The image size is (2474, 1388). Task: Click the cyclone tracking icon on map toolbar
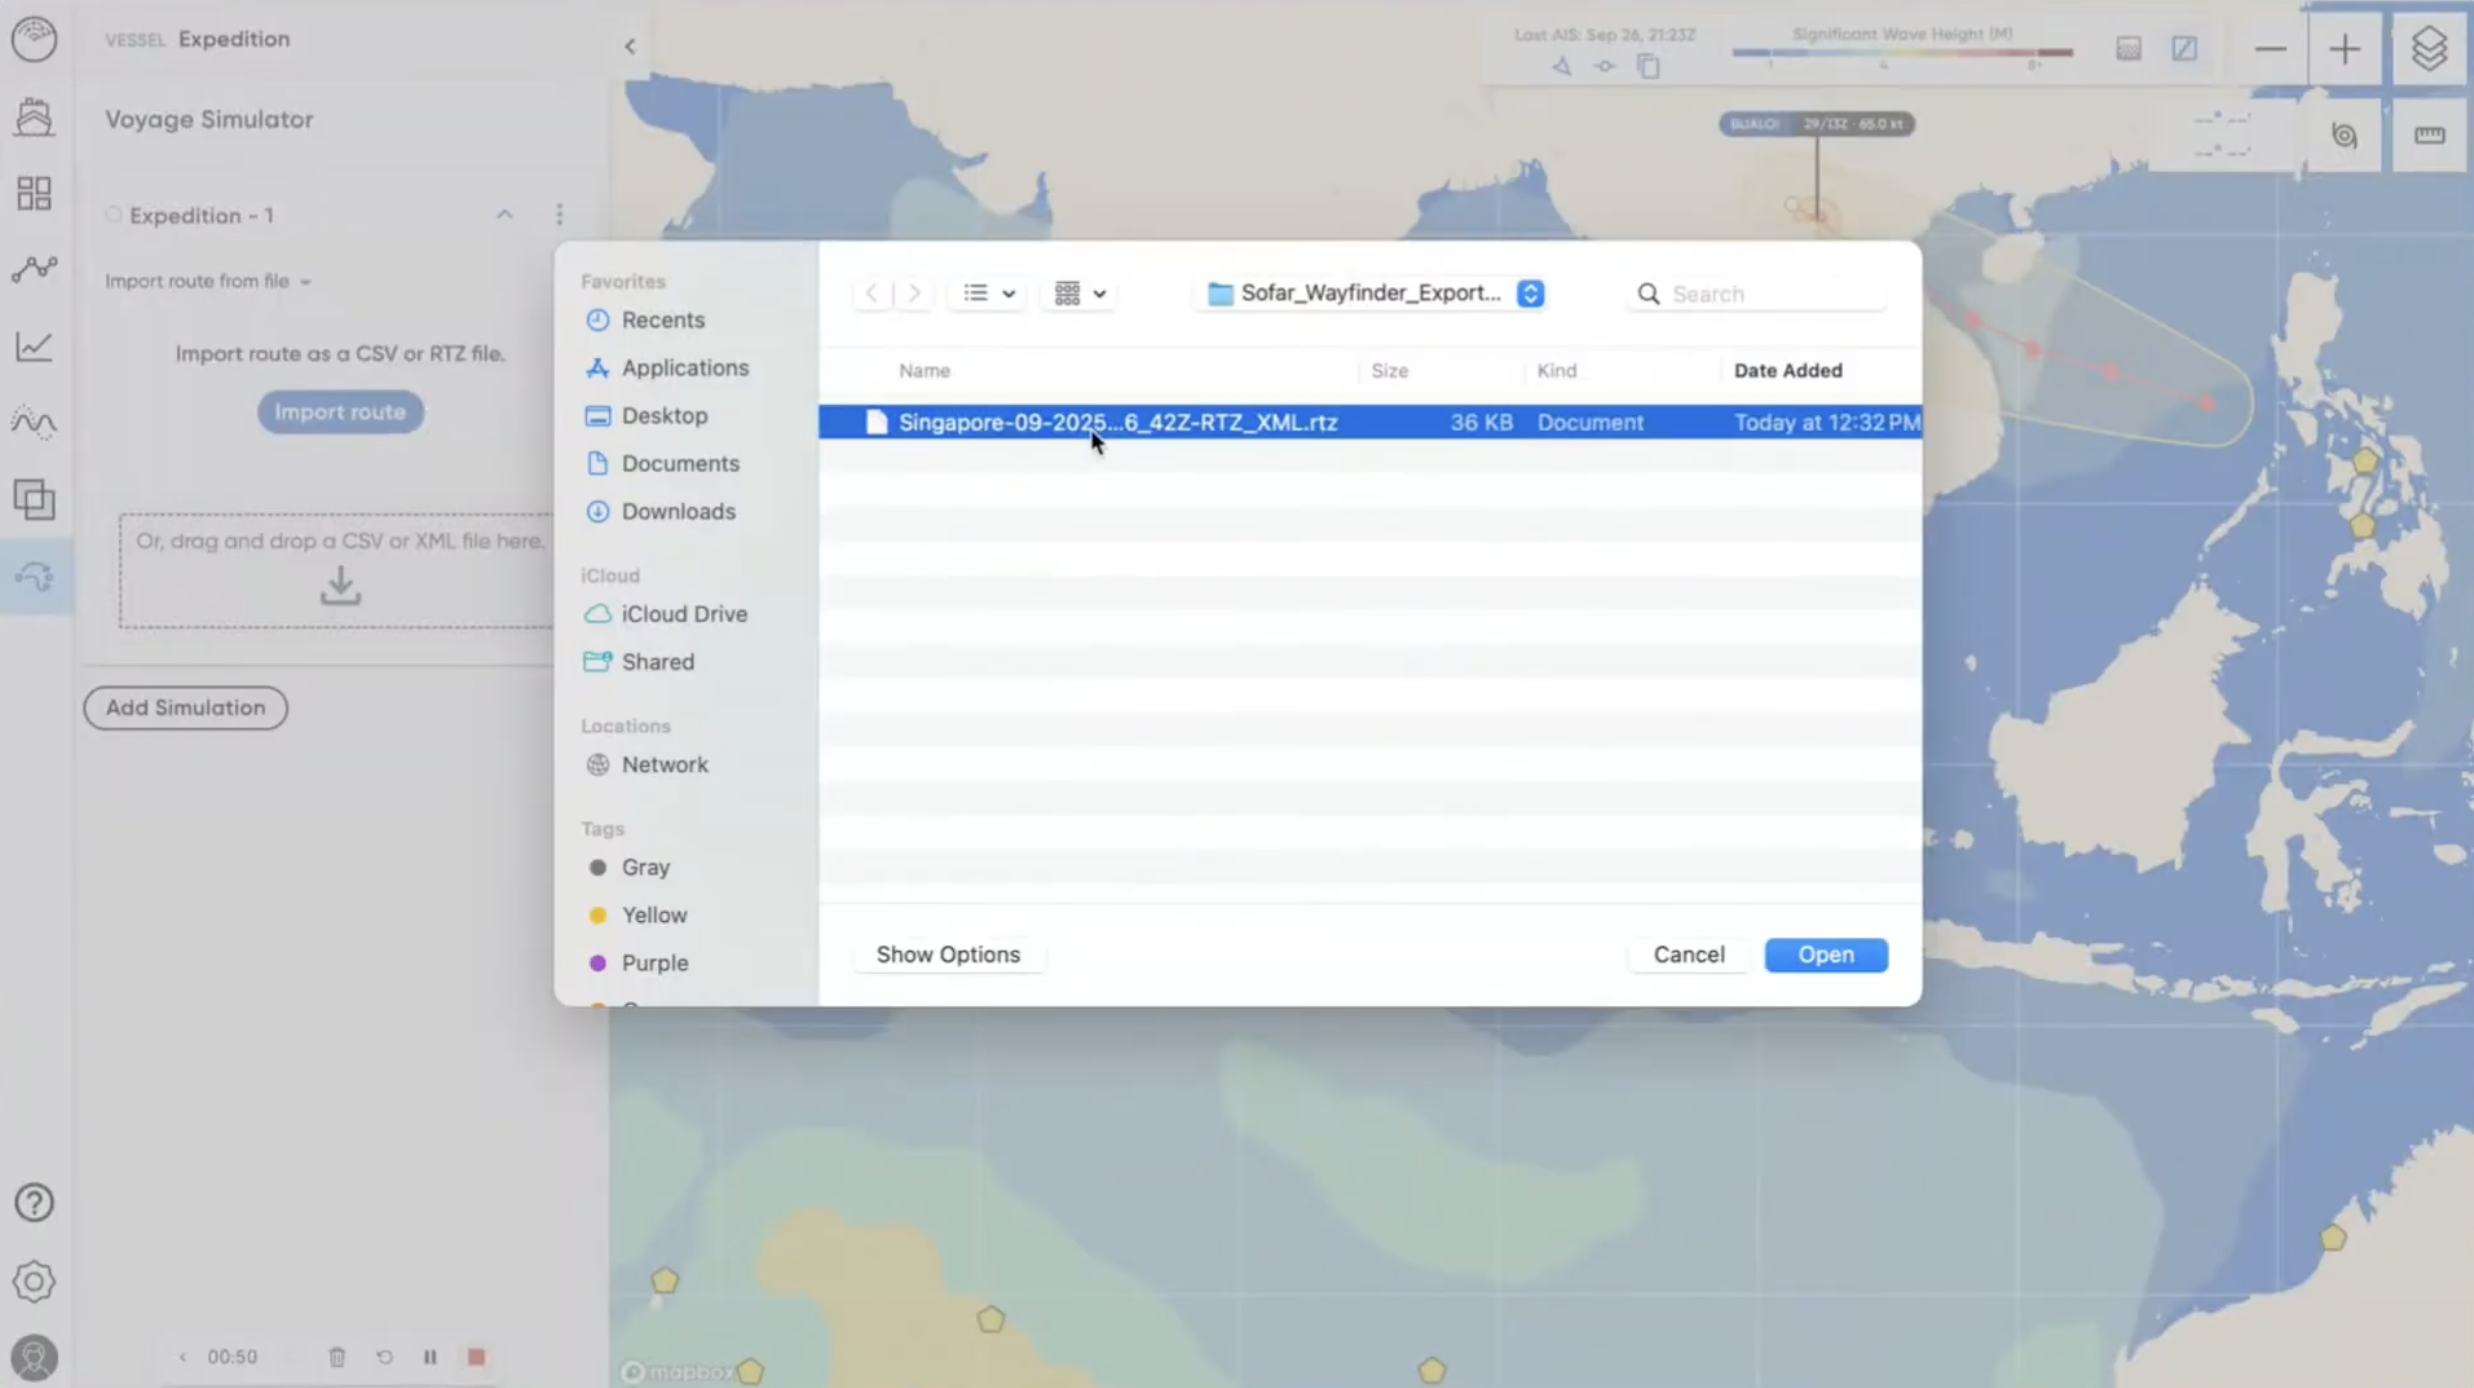point(2344,135)
